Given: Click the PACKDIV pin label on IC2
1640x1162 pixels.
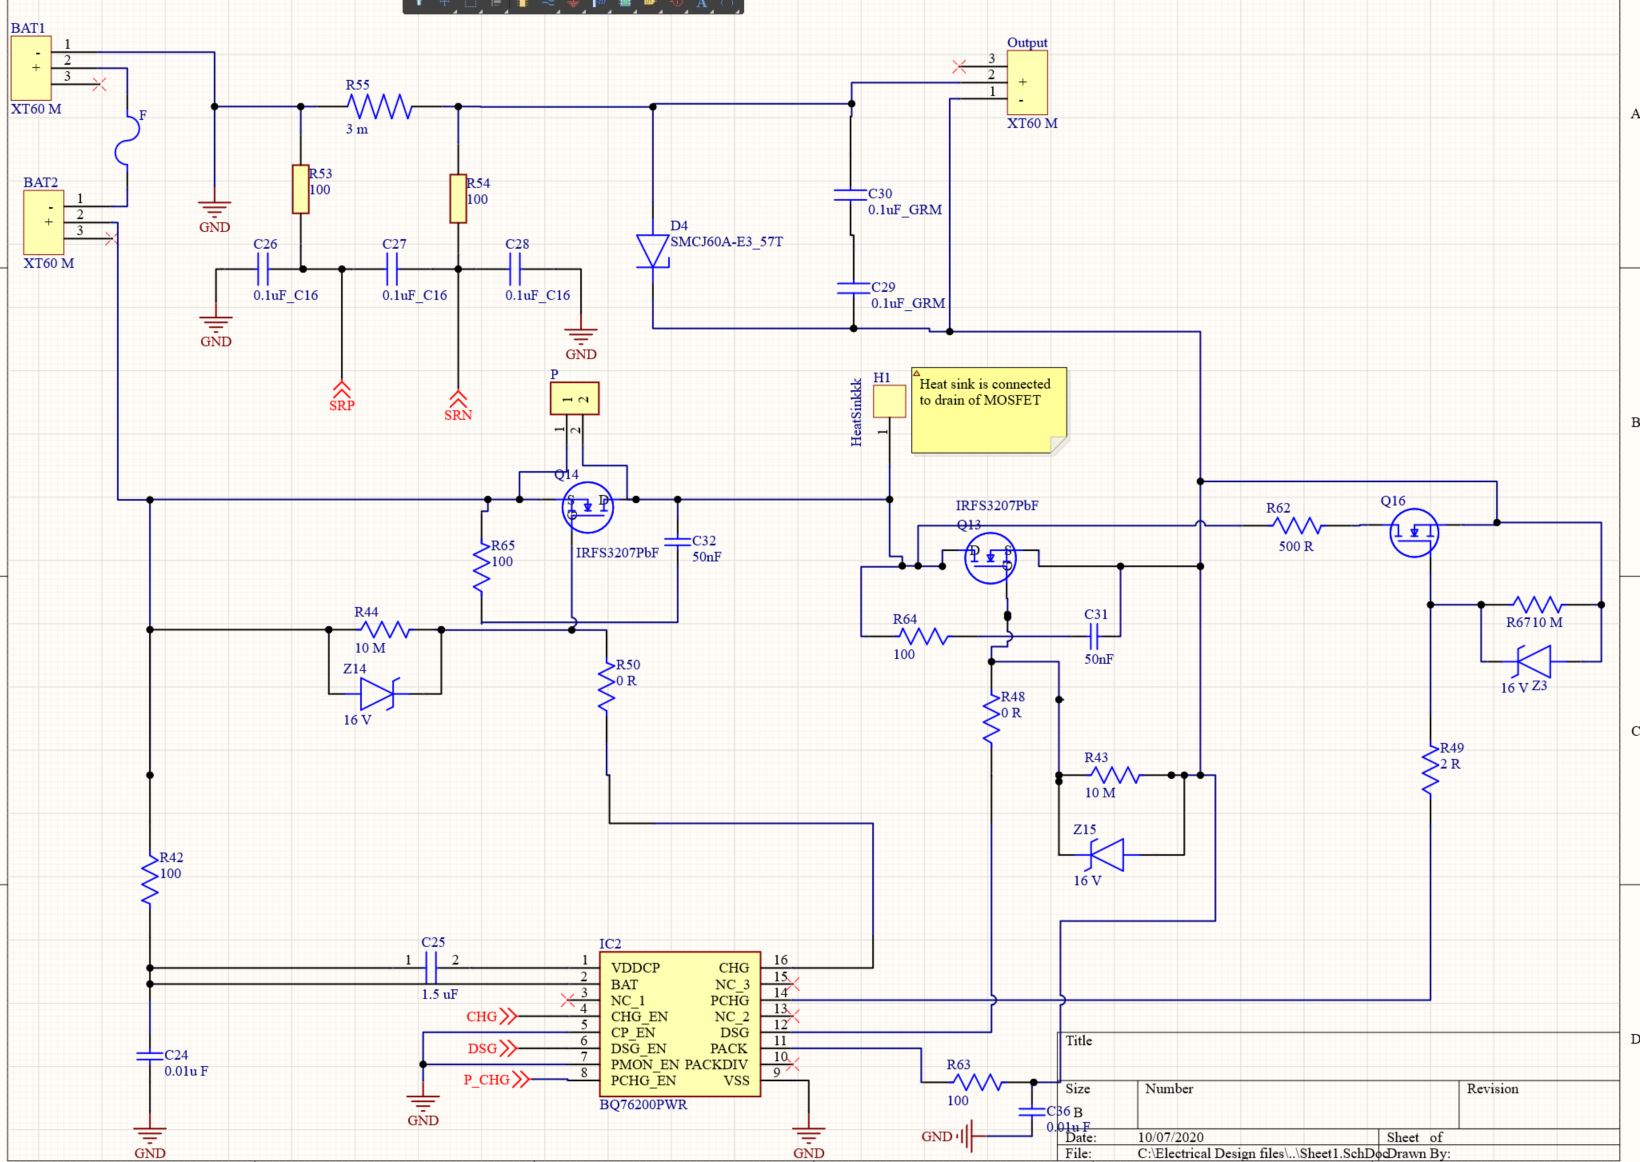Looking at the screenshot, I should [716, 1064].
